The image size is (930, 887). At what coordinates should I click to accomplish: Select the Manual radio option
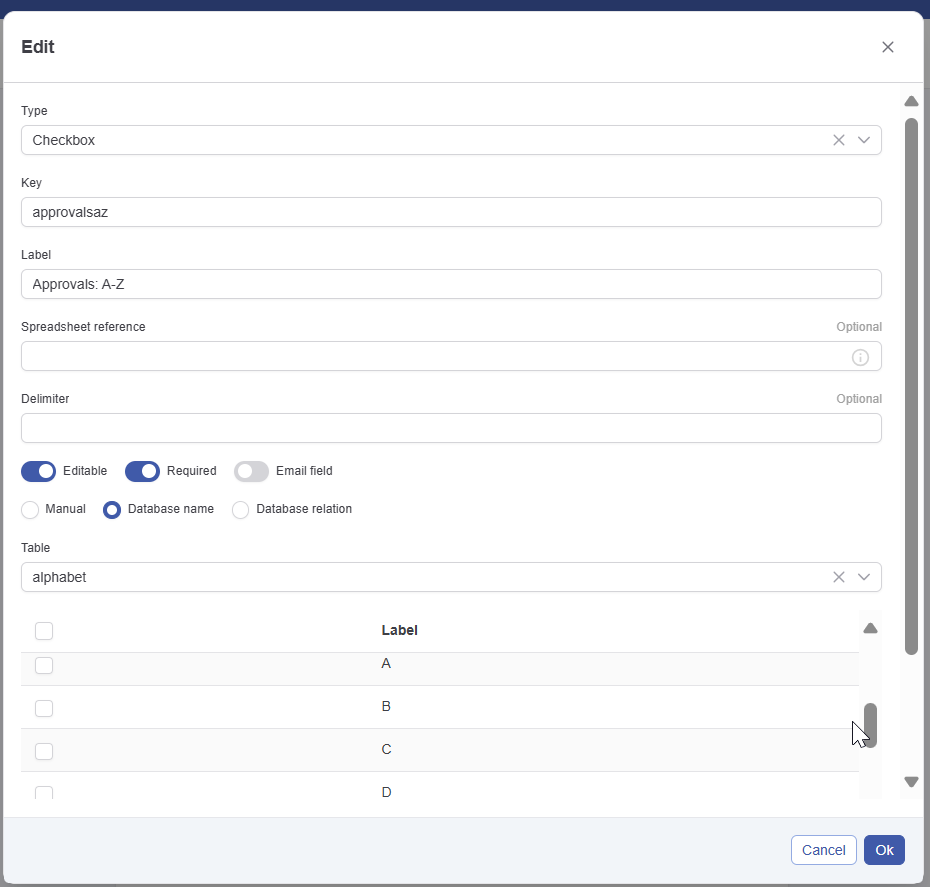tap(30, 510)
